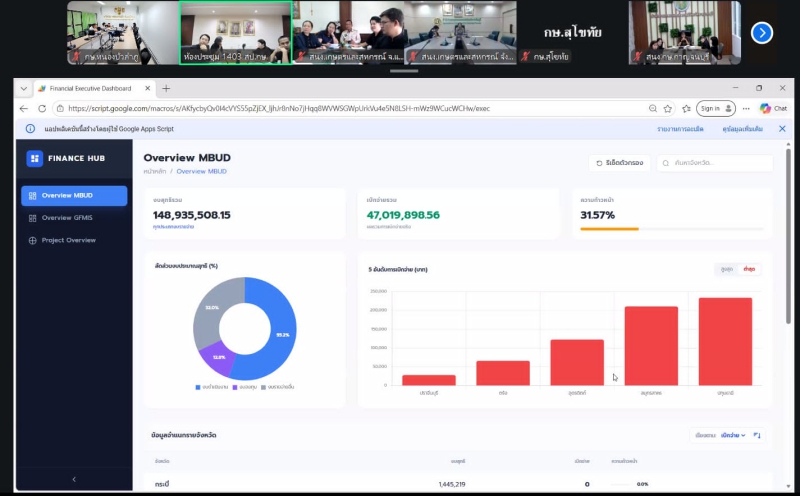Click the province search input field
Viewport: 800px width, 496px height.
coord(720,162)
